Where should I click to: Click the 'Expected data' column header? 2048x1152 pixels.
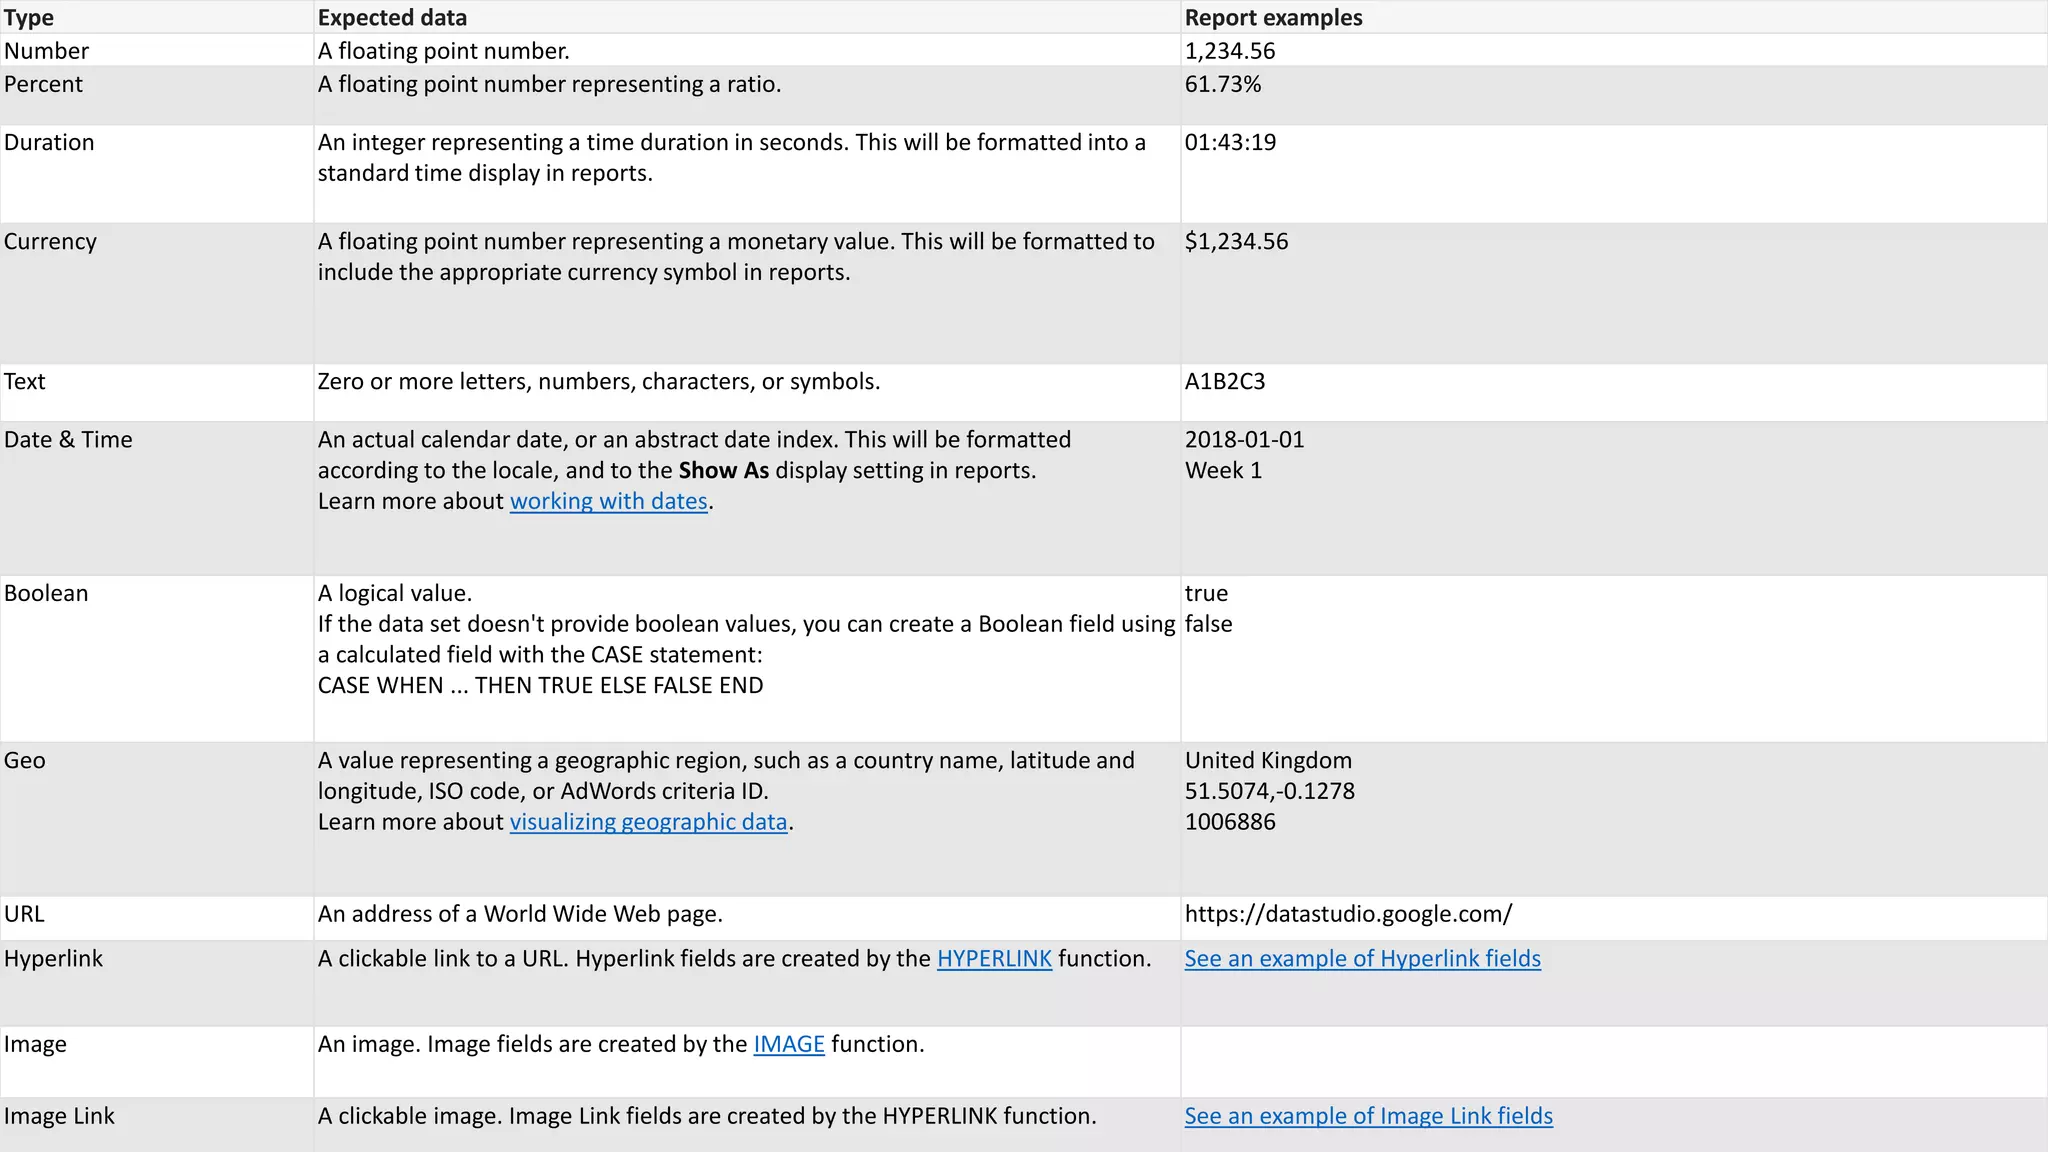pyautogui.click(x=392, y=18)
